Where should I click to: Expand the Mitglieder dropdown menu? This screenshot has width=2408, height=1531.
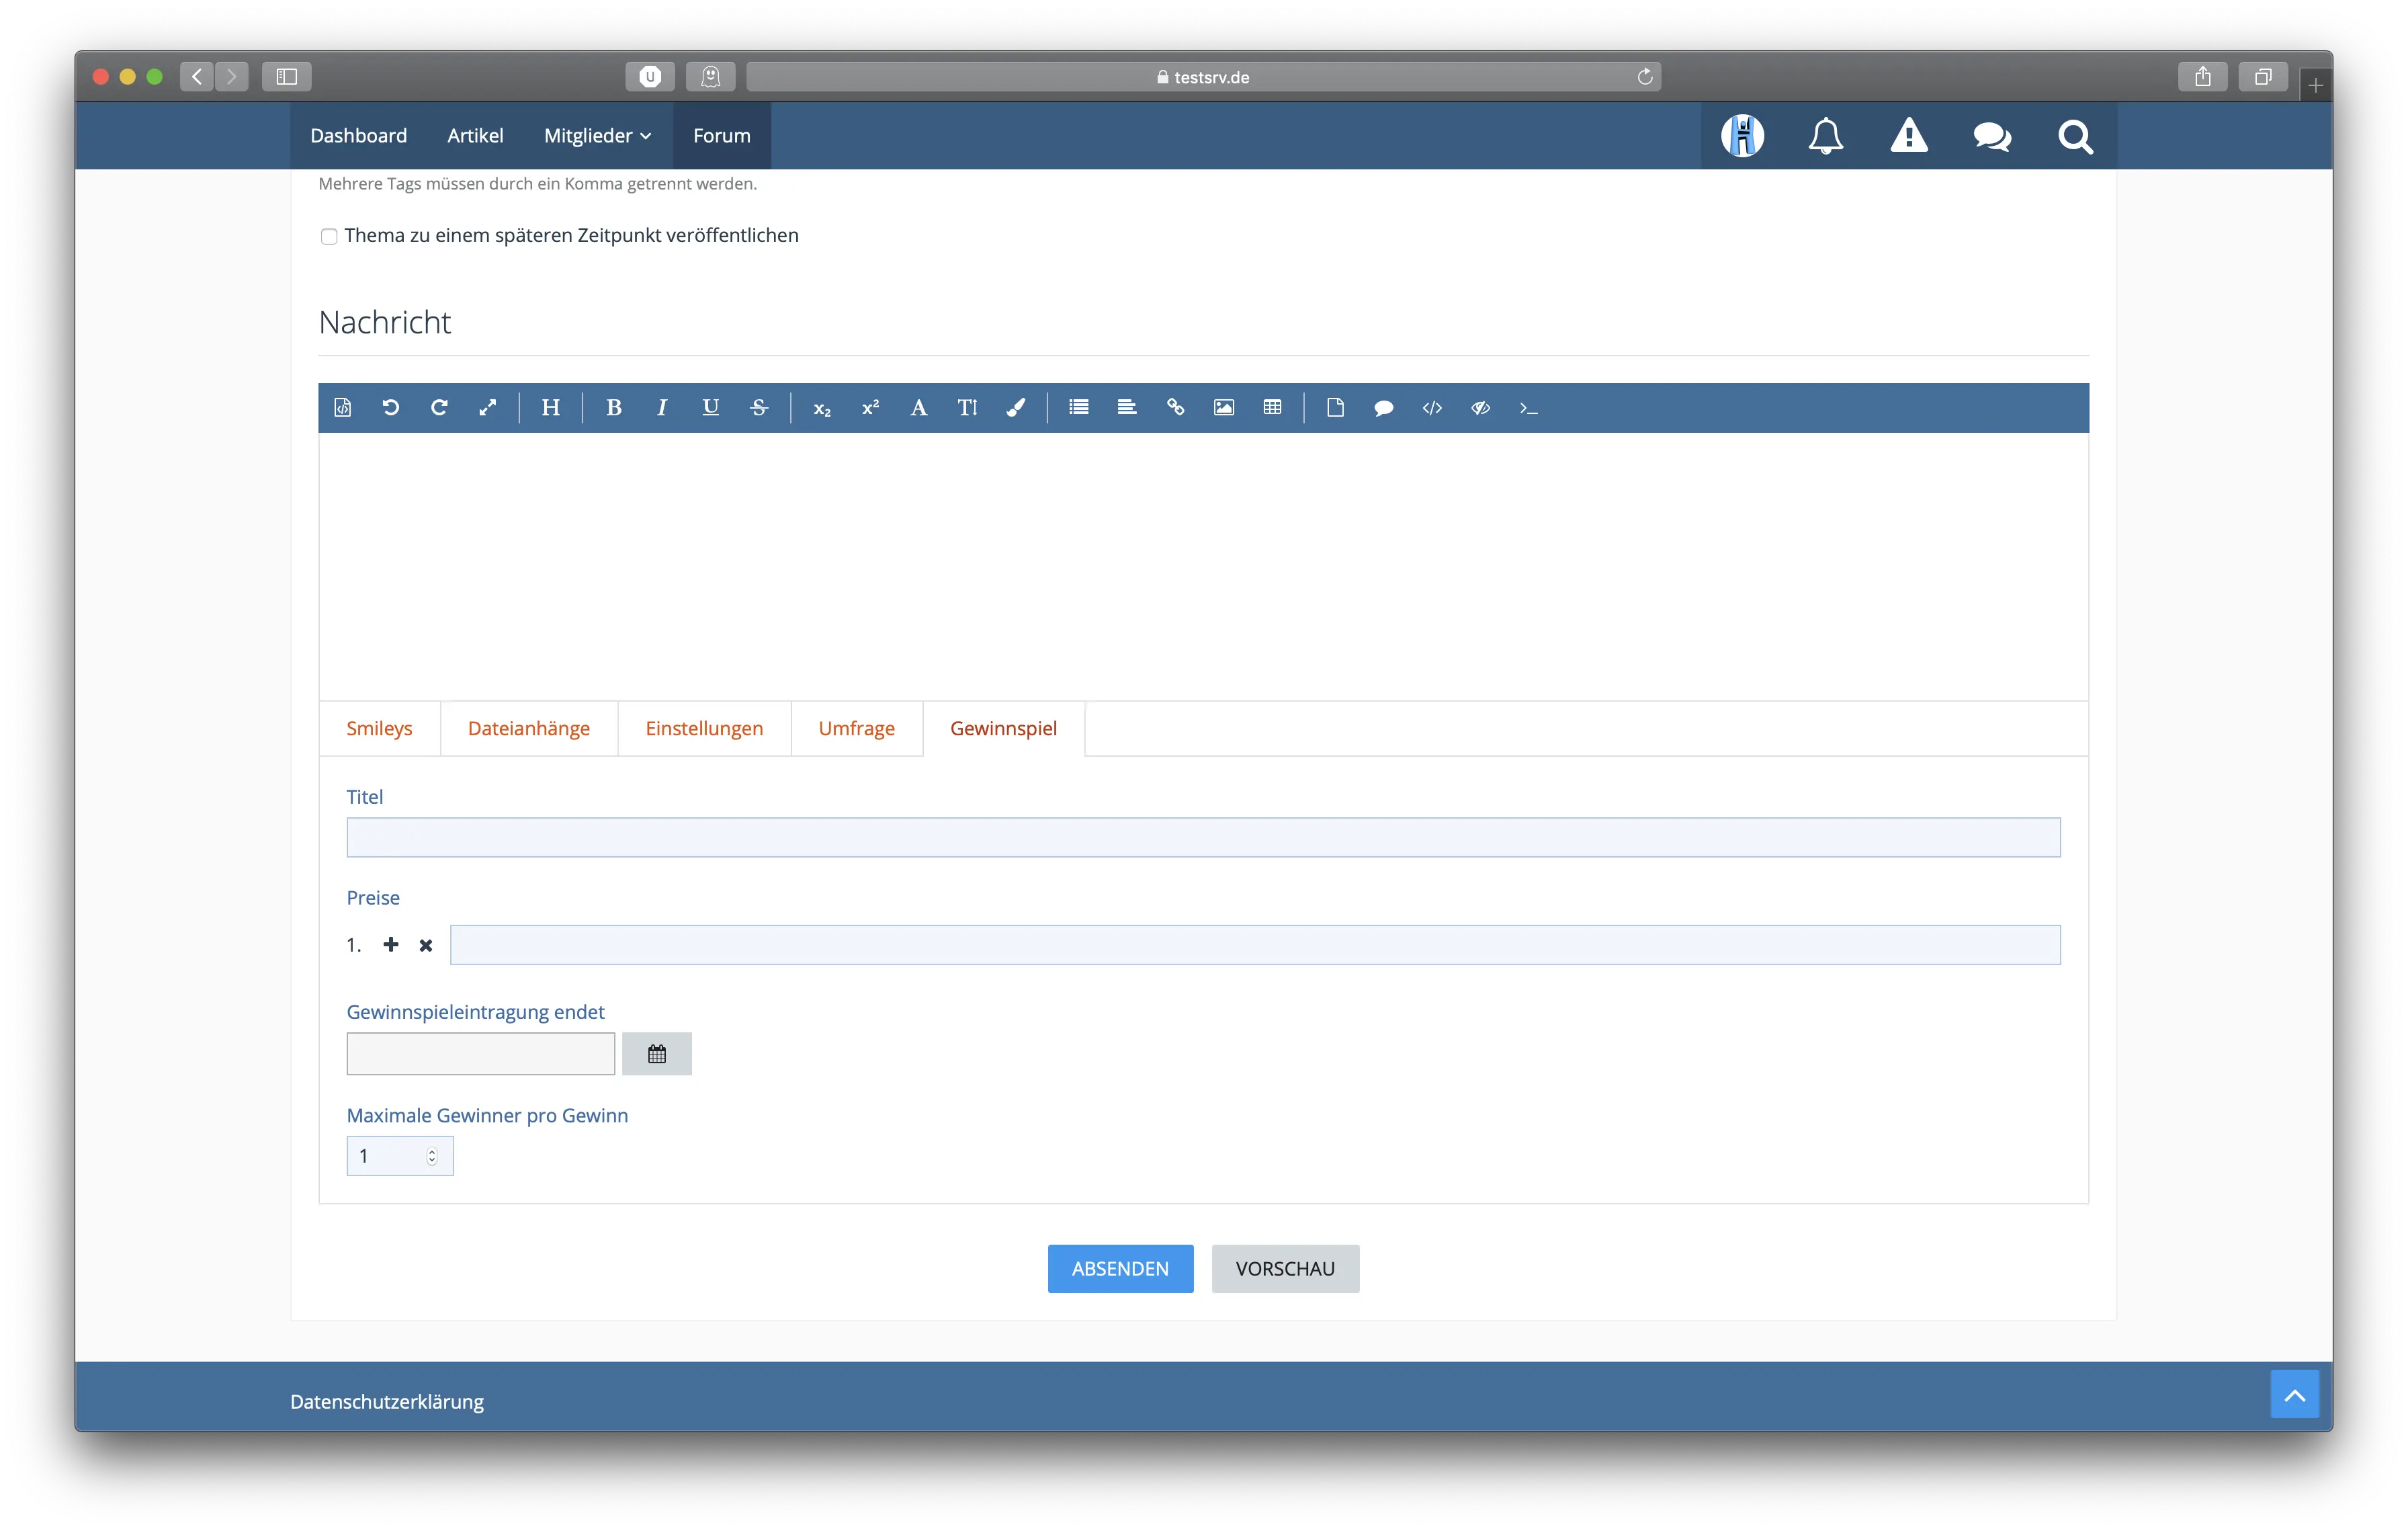597,136
